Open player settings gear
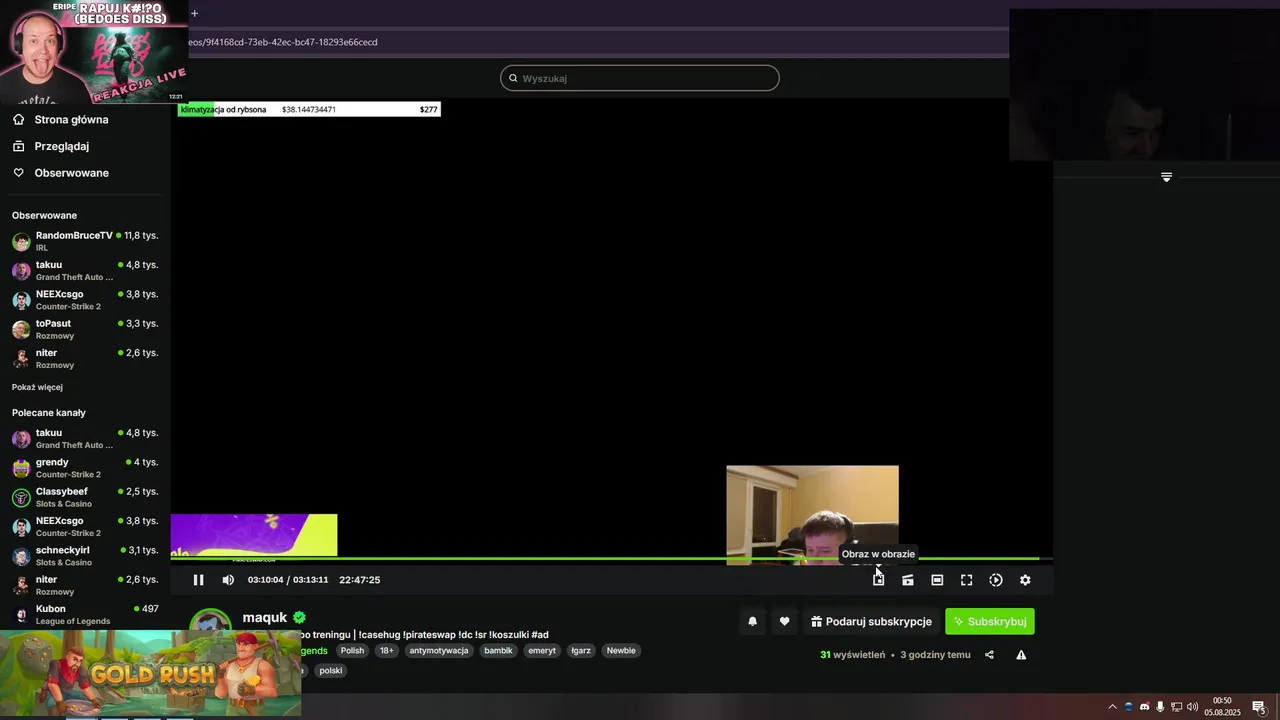The height and width of the screenshot is (720, 1280). [1025, 580]
